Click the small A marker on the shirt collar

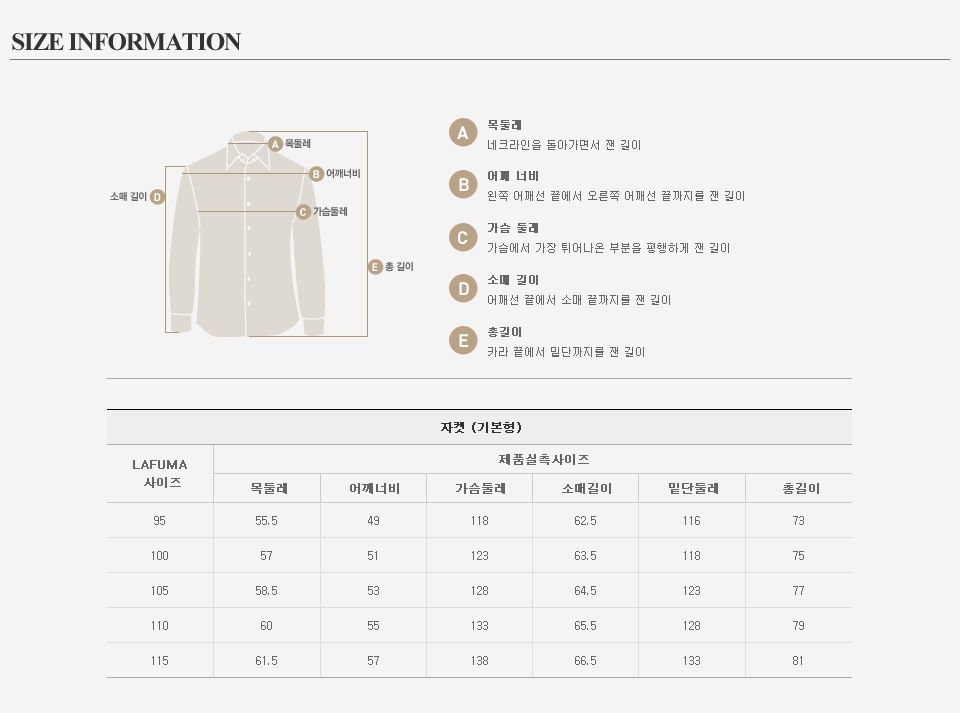pos(276,144)
